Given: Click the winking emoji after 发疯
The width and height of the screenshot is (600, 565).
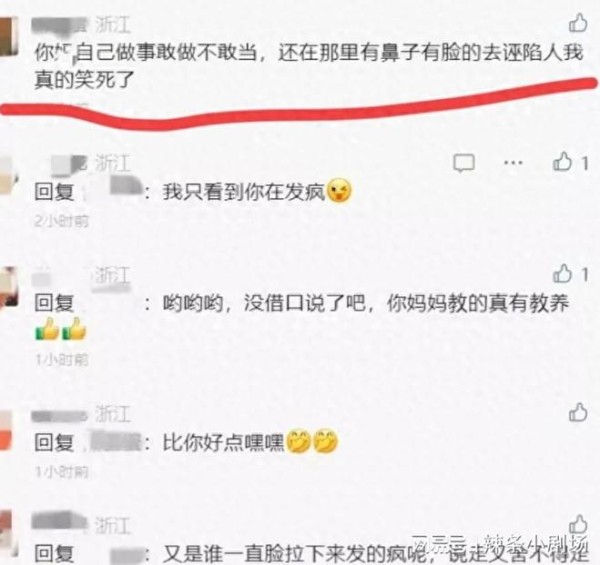Looking at the screenshot, I should [x=339, y=191].
